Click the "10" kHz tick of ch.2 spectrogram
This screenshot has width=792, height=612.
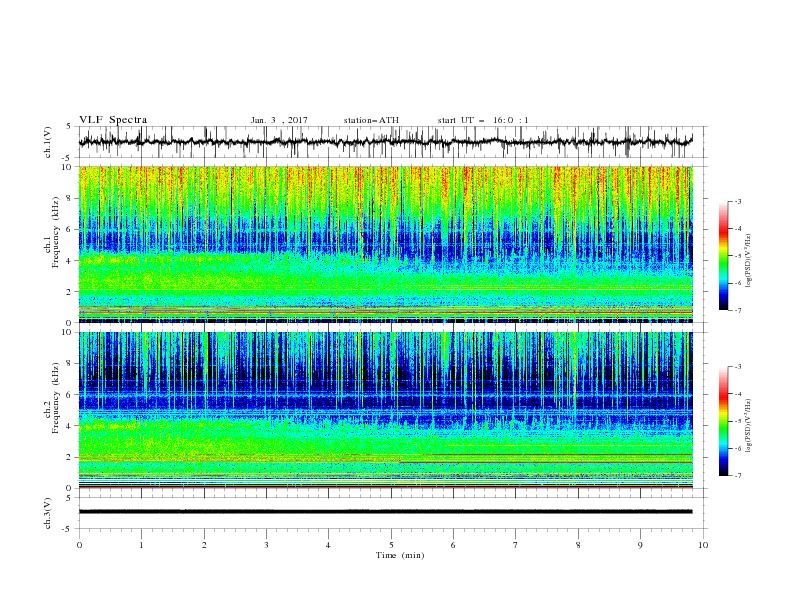(67, 332)
